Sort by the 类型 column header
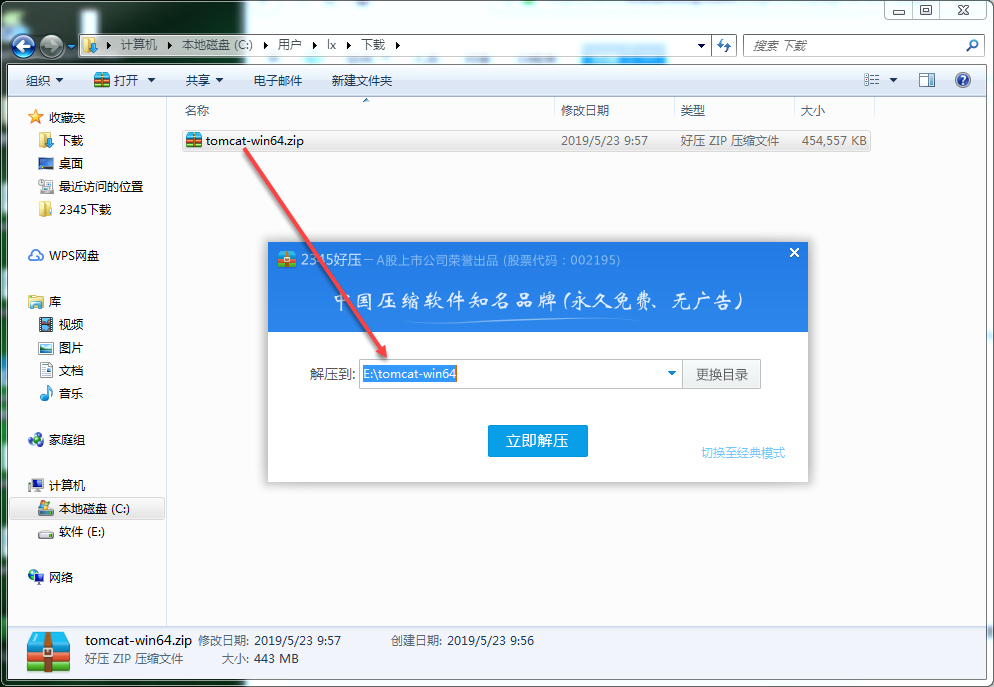Viewport: 994px width, 687px height. point(692,110)
